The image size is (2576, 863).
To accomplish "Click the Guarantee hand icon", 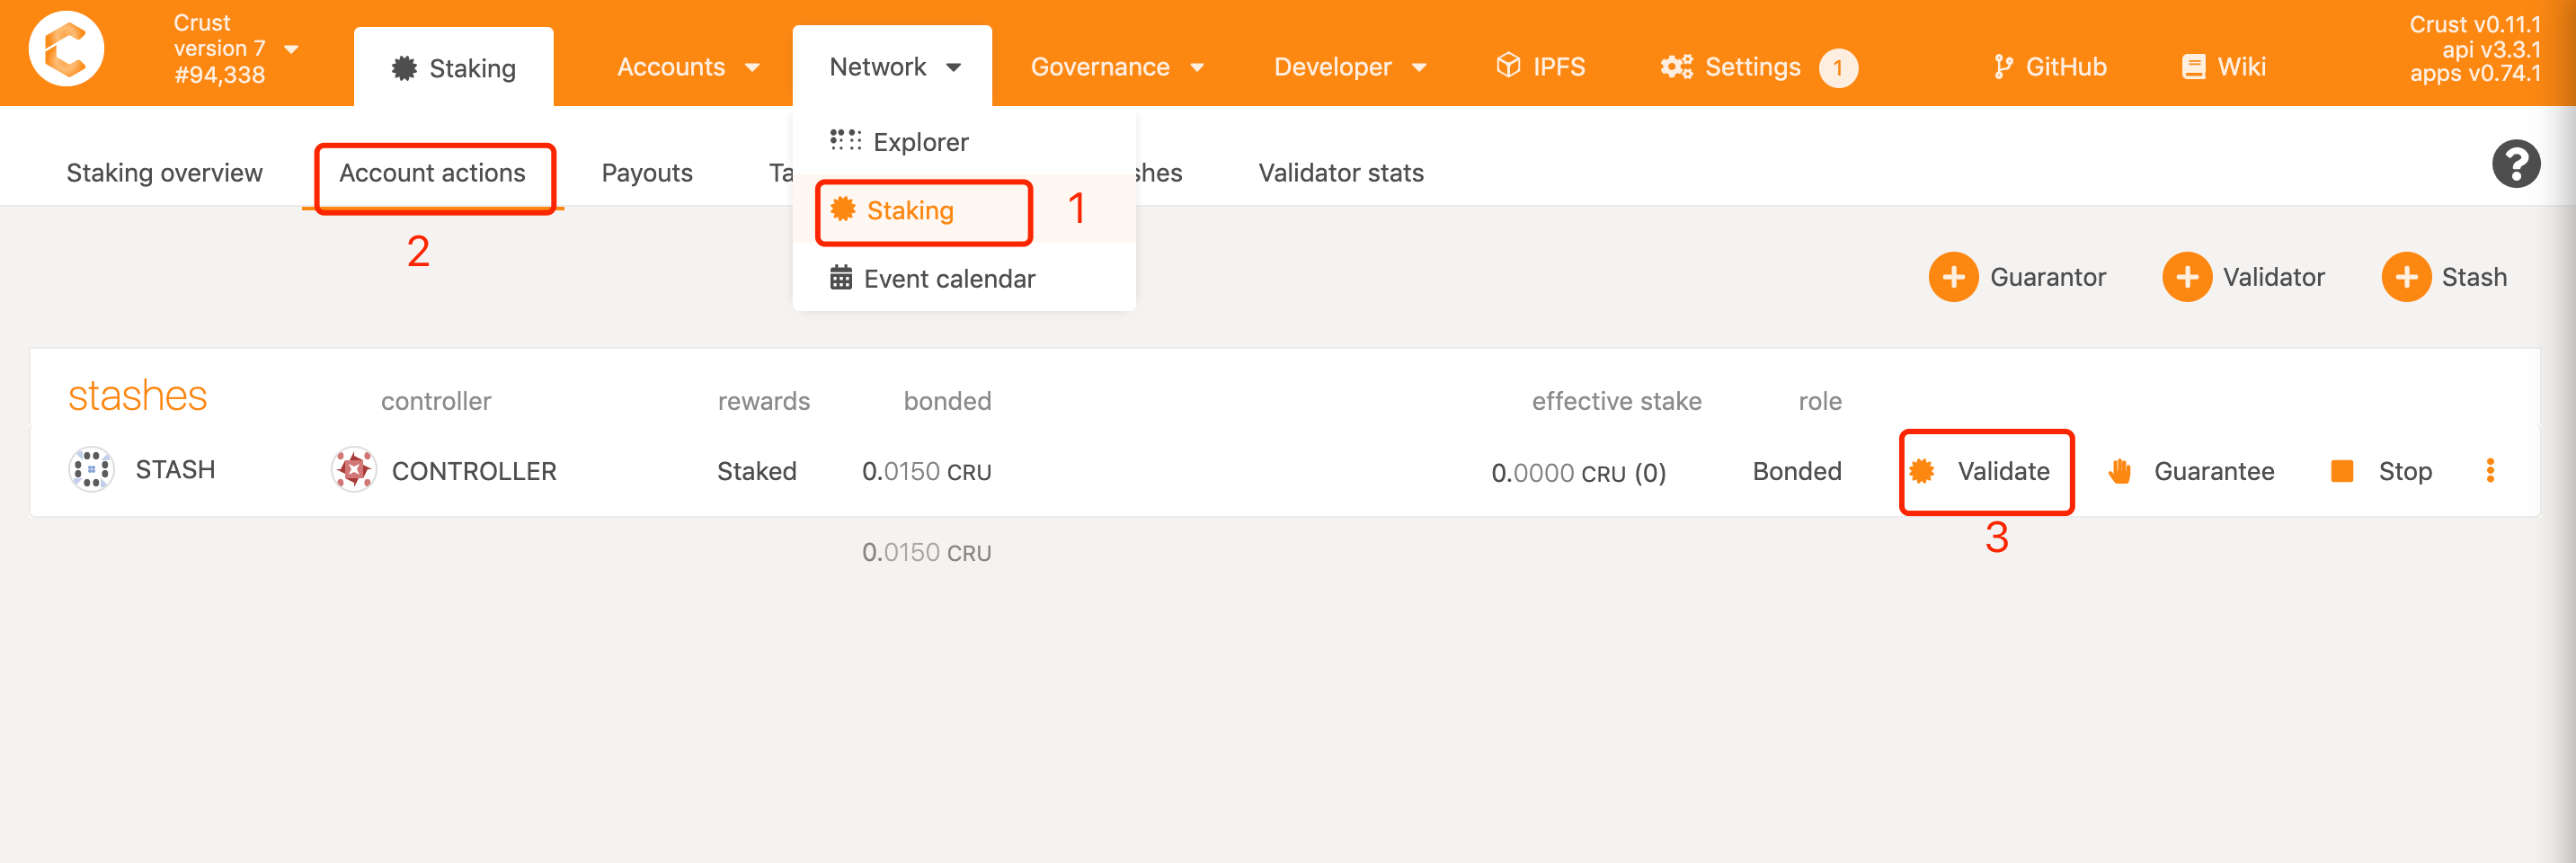I will (x=2119, y=471).
